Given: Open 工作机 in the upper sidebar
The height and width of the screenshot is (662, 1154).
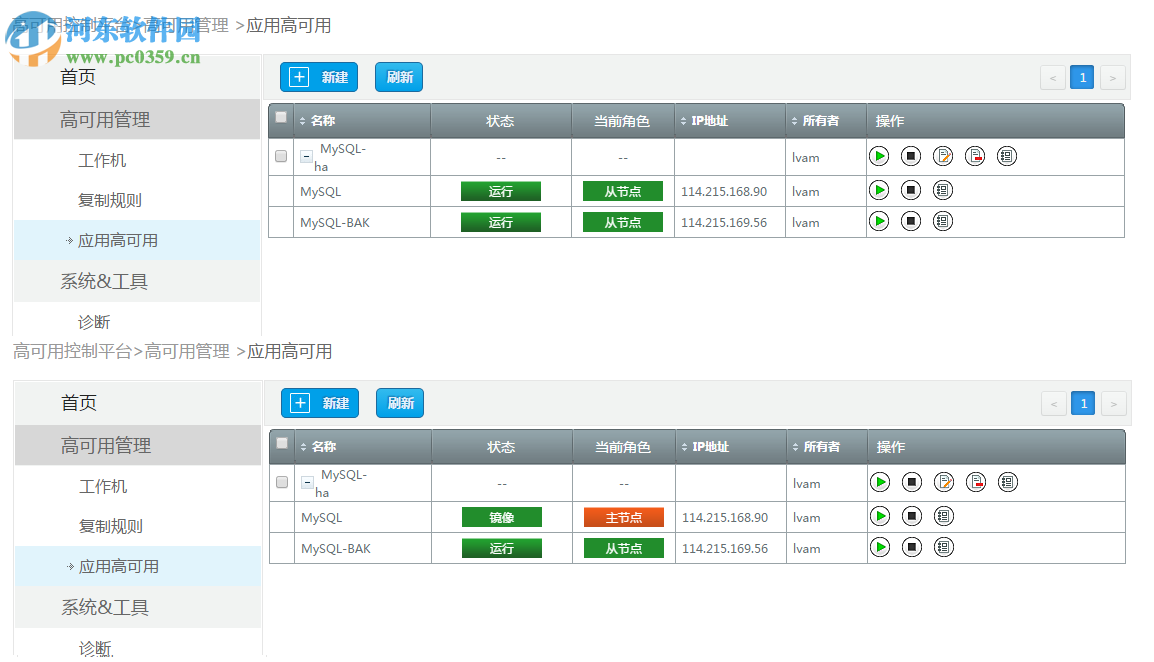Looking at the screenshot, I should point(102,160).
